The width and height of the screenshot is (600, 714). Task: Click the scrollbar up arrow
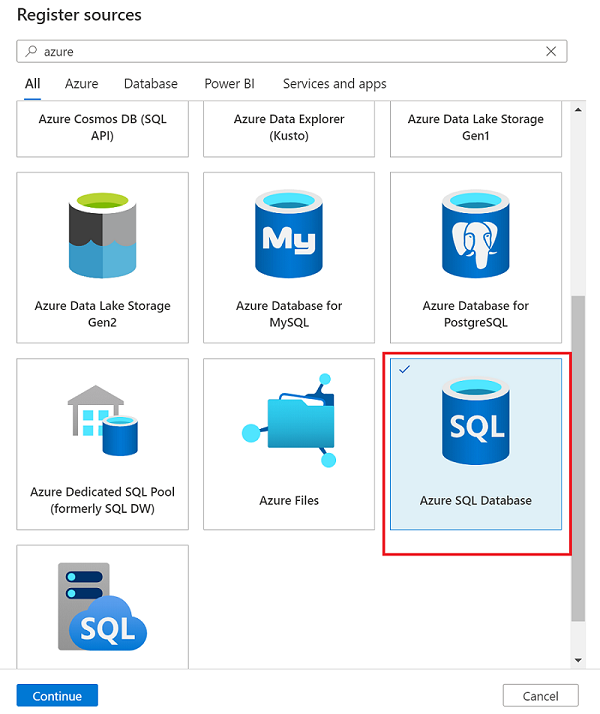pos(578,110)
